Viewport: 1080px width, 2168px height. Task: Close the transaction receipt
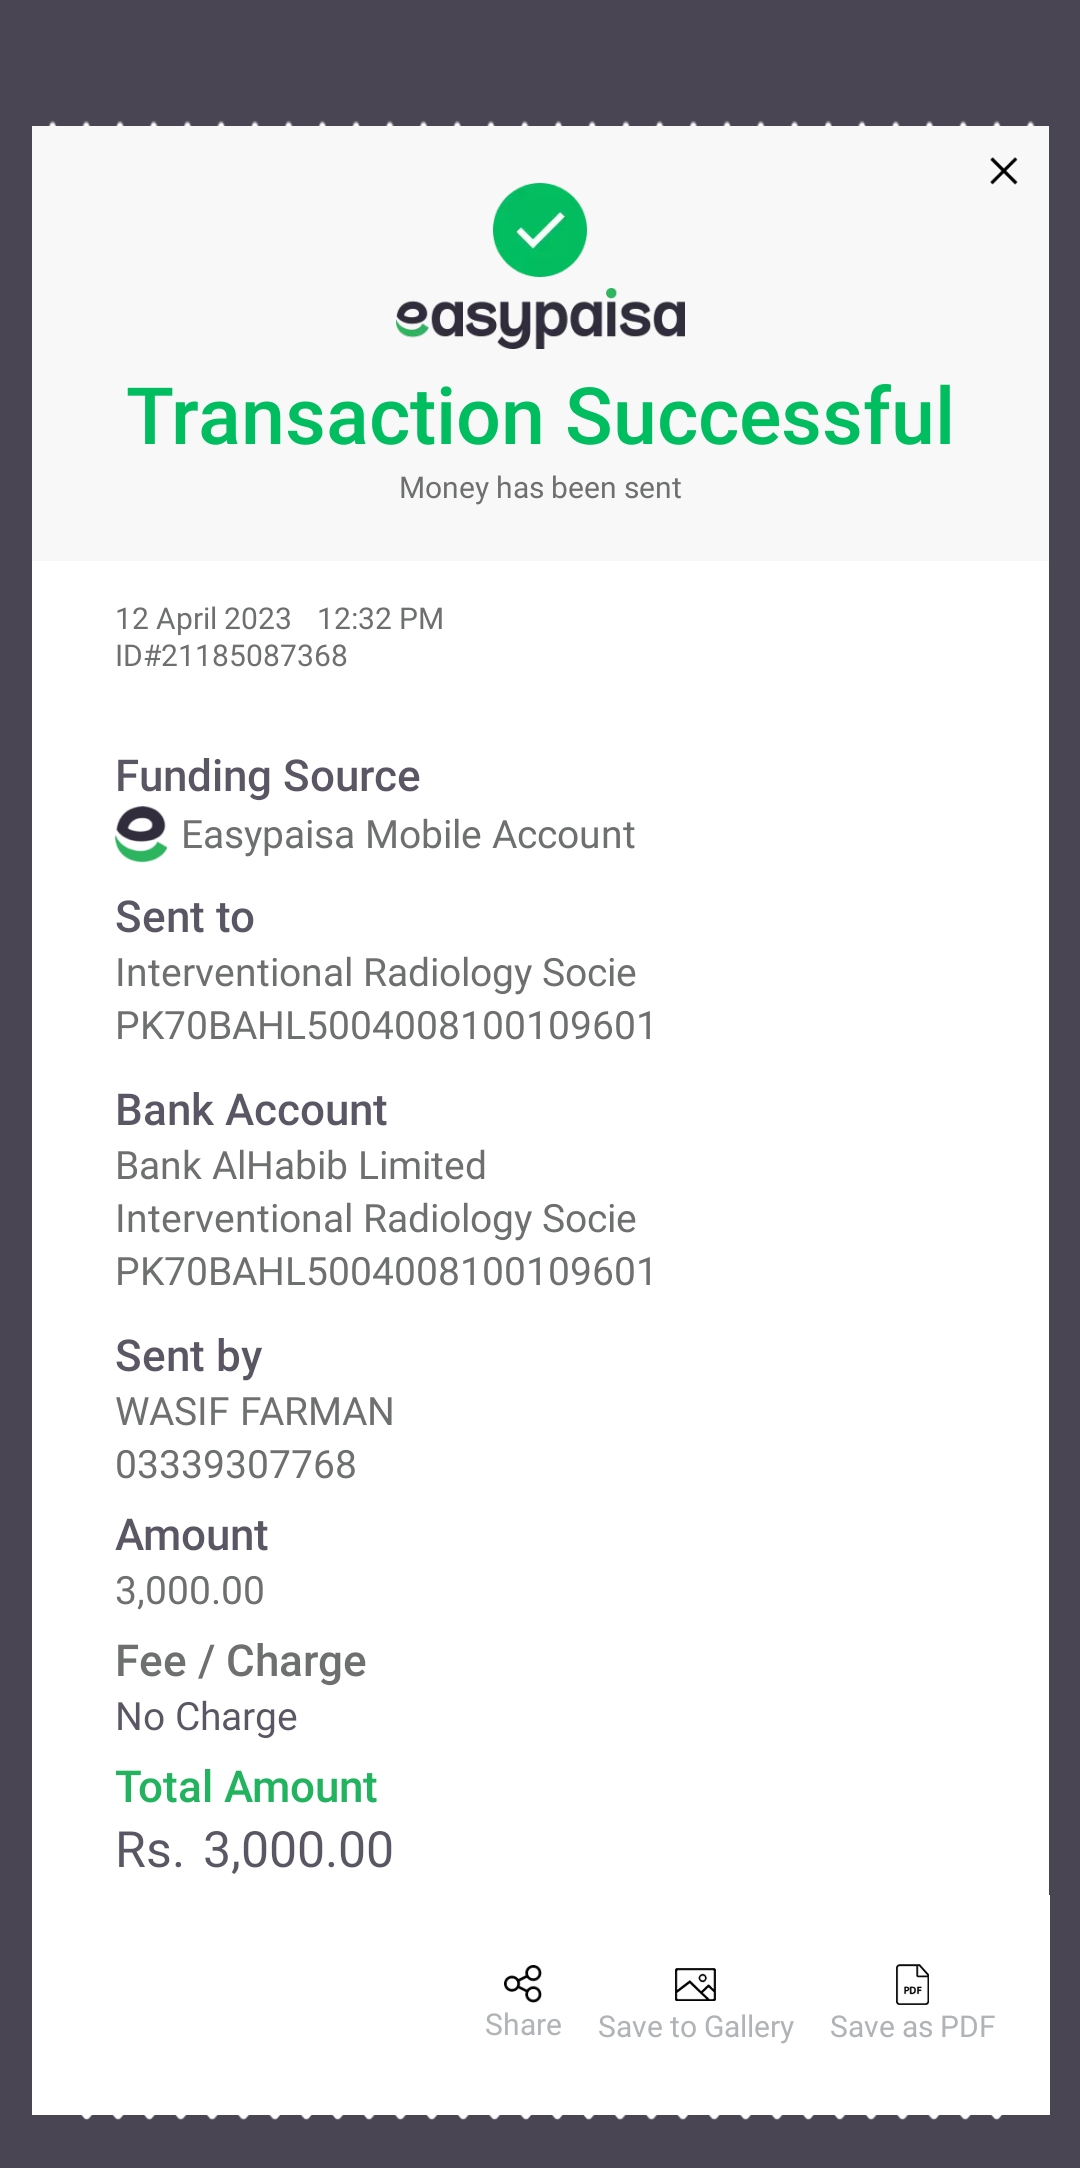click(x=1003, y=171)
